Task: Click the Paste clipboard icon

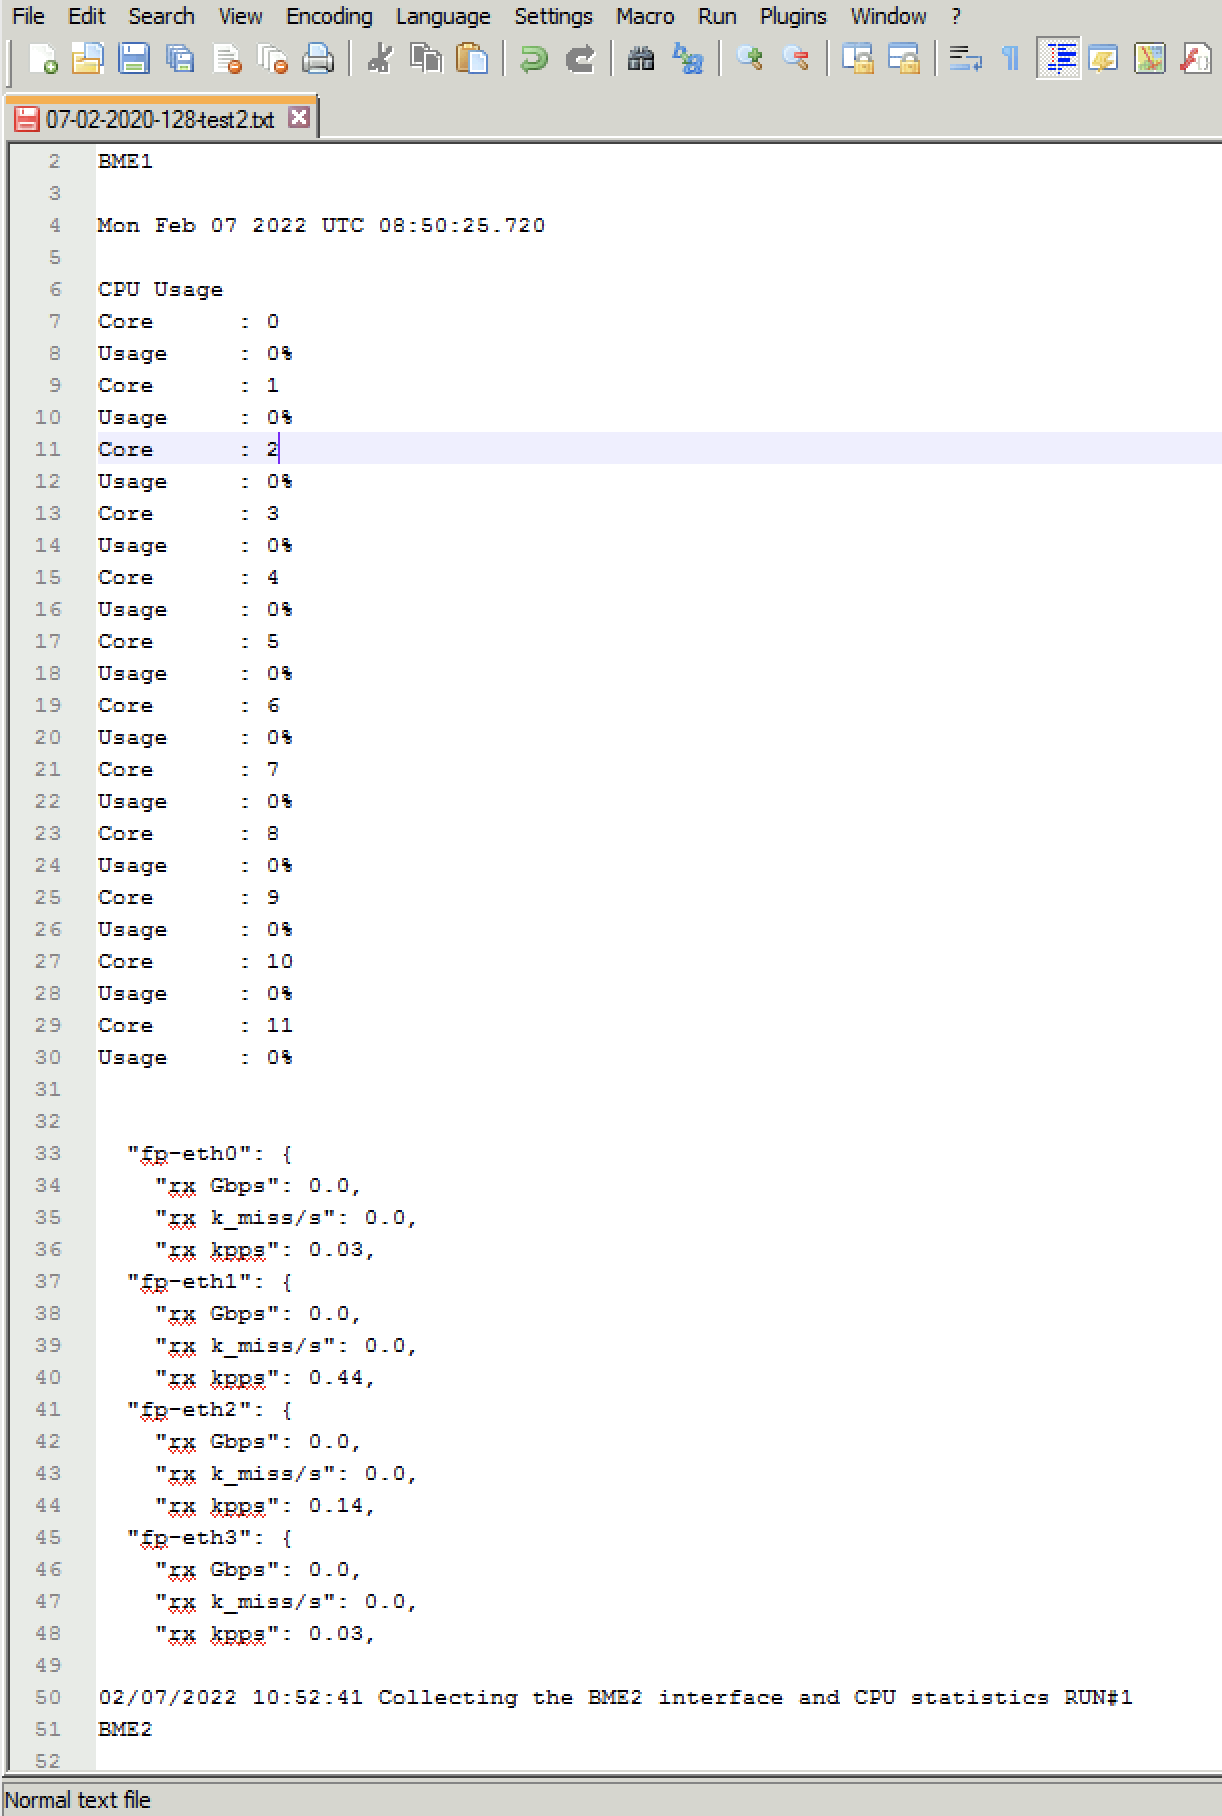Action: (471, 60)
